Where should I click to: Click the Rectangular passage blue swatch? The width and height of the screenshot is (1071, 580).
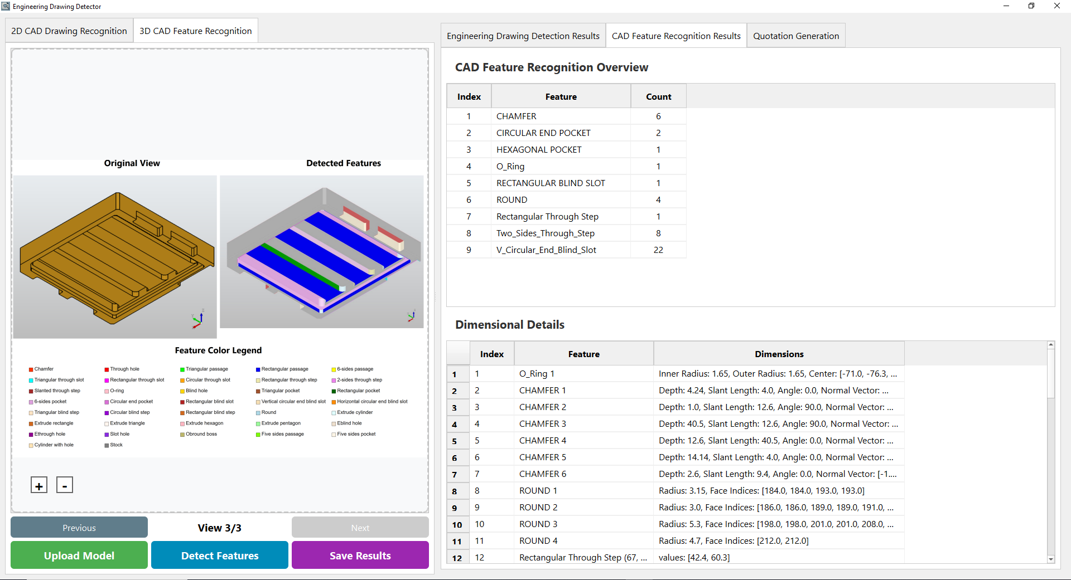coord(258,369)
